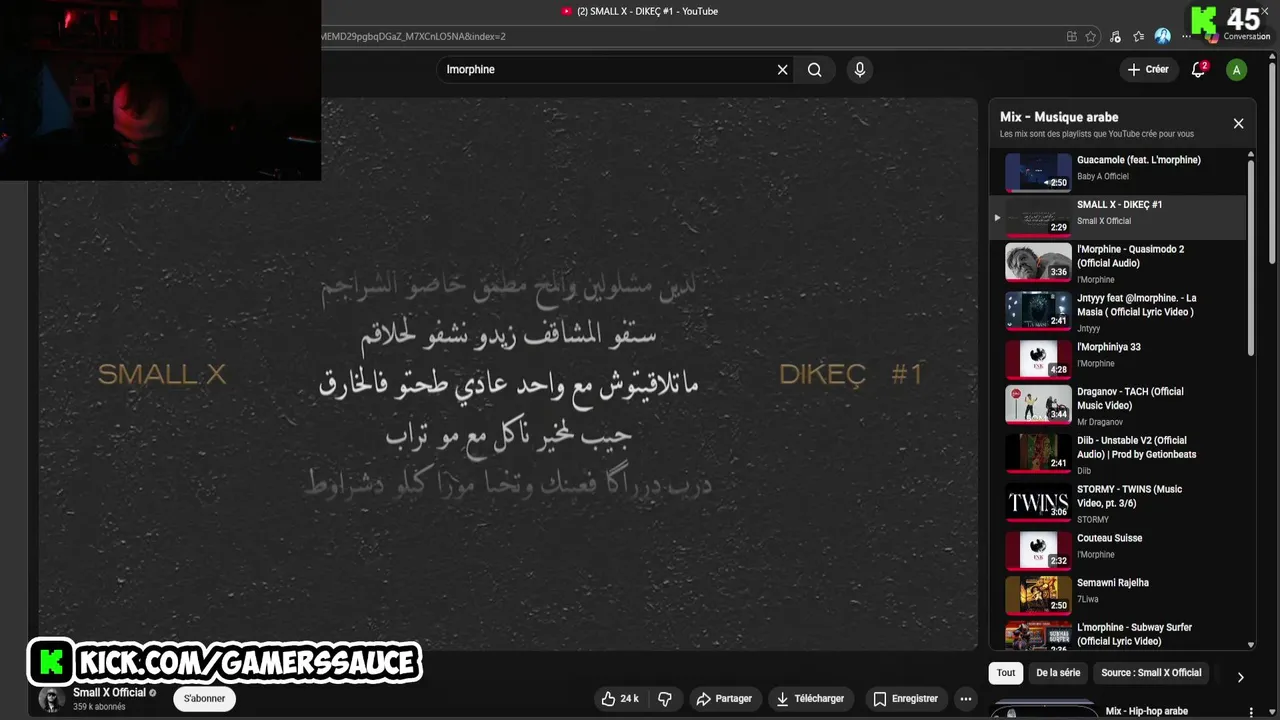Select the De la série chip
Image resolution: width=1280 pixels, height=720 pixels.
[1058, 673]
